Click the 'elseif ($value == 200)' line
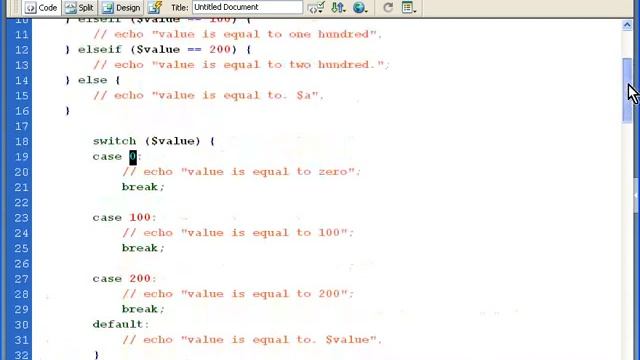 pyautogui.click(x=158, y=50)
